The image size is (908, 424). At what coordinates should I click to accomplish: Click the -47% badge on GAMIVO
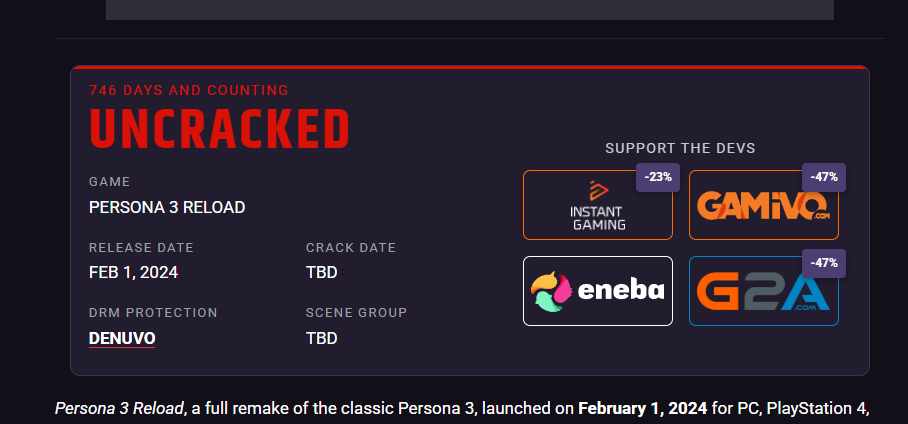click(824, 178)
